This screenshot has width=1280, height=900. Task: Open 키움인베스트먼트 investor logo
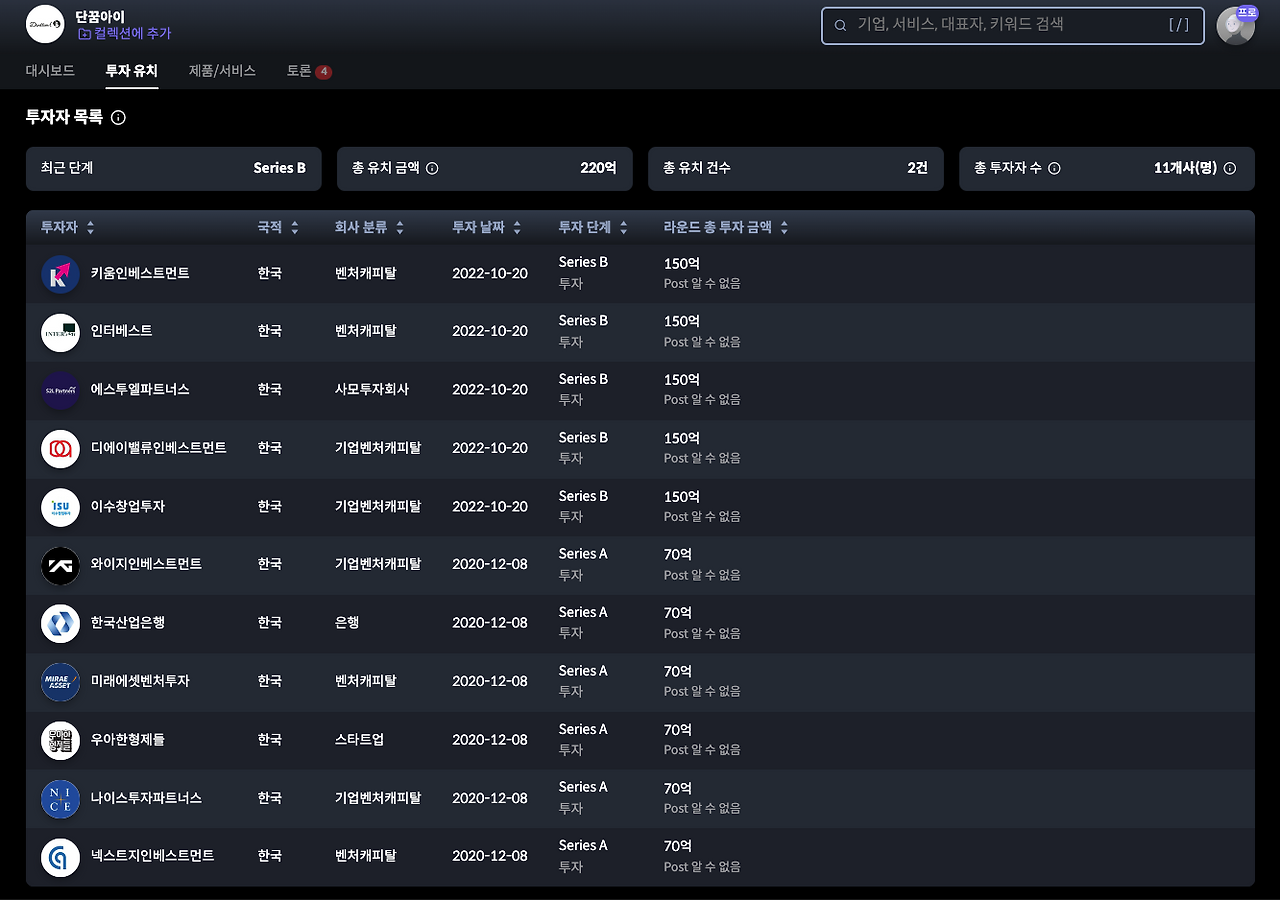click(x=60, y=274)
